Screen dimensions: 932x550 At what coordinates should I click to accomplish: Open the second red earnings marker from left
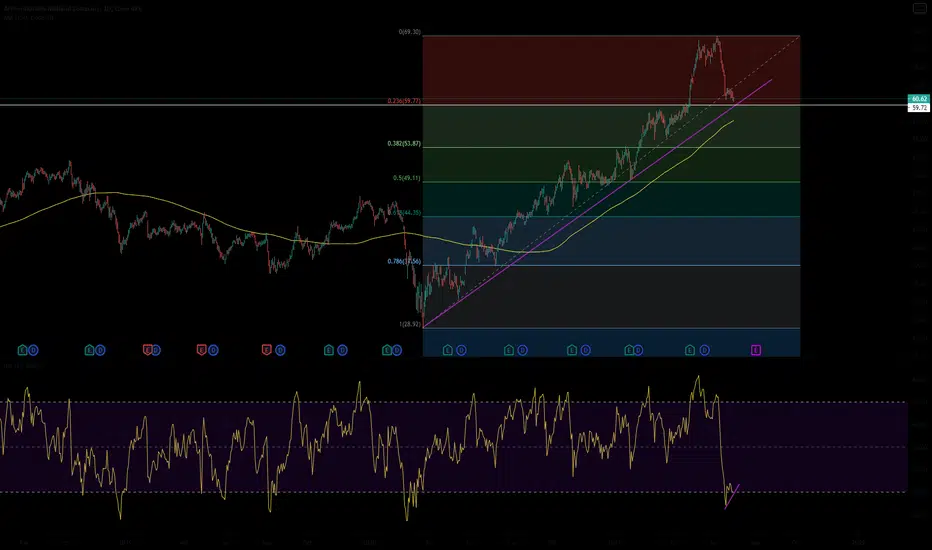201,350
